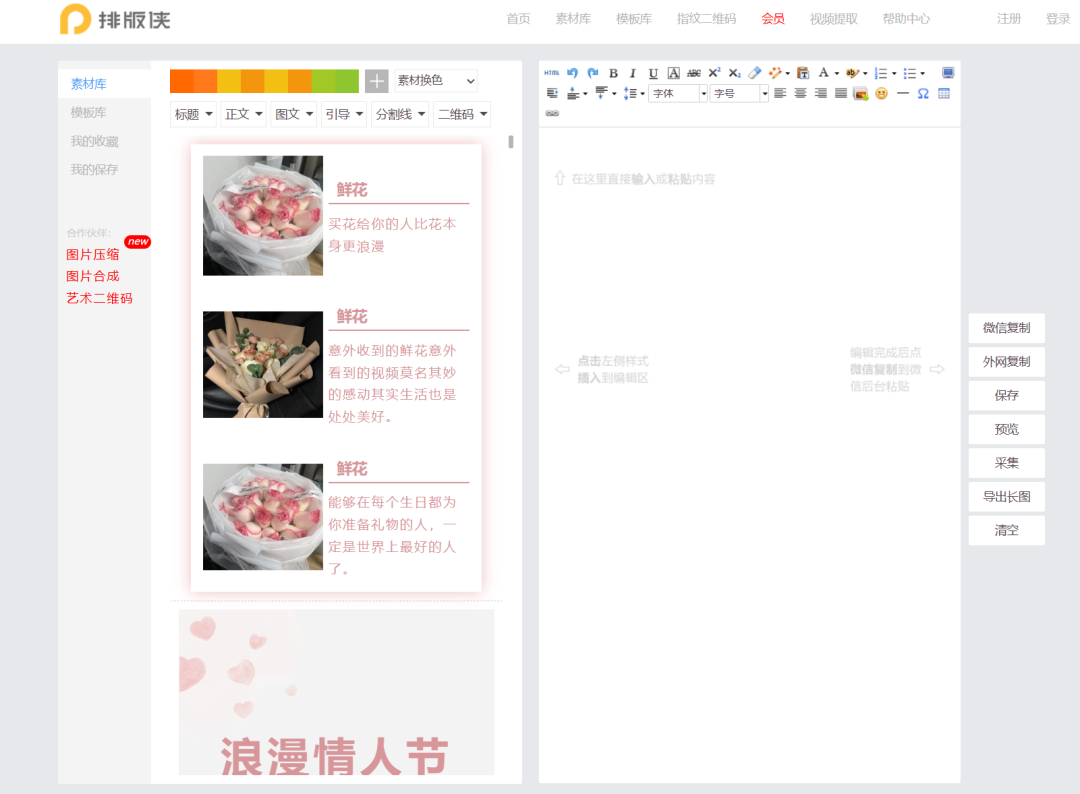The width and height of the screenshot is (1080, 794).
Task: Click the insert image icon
Action: pos(860,93)
